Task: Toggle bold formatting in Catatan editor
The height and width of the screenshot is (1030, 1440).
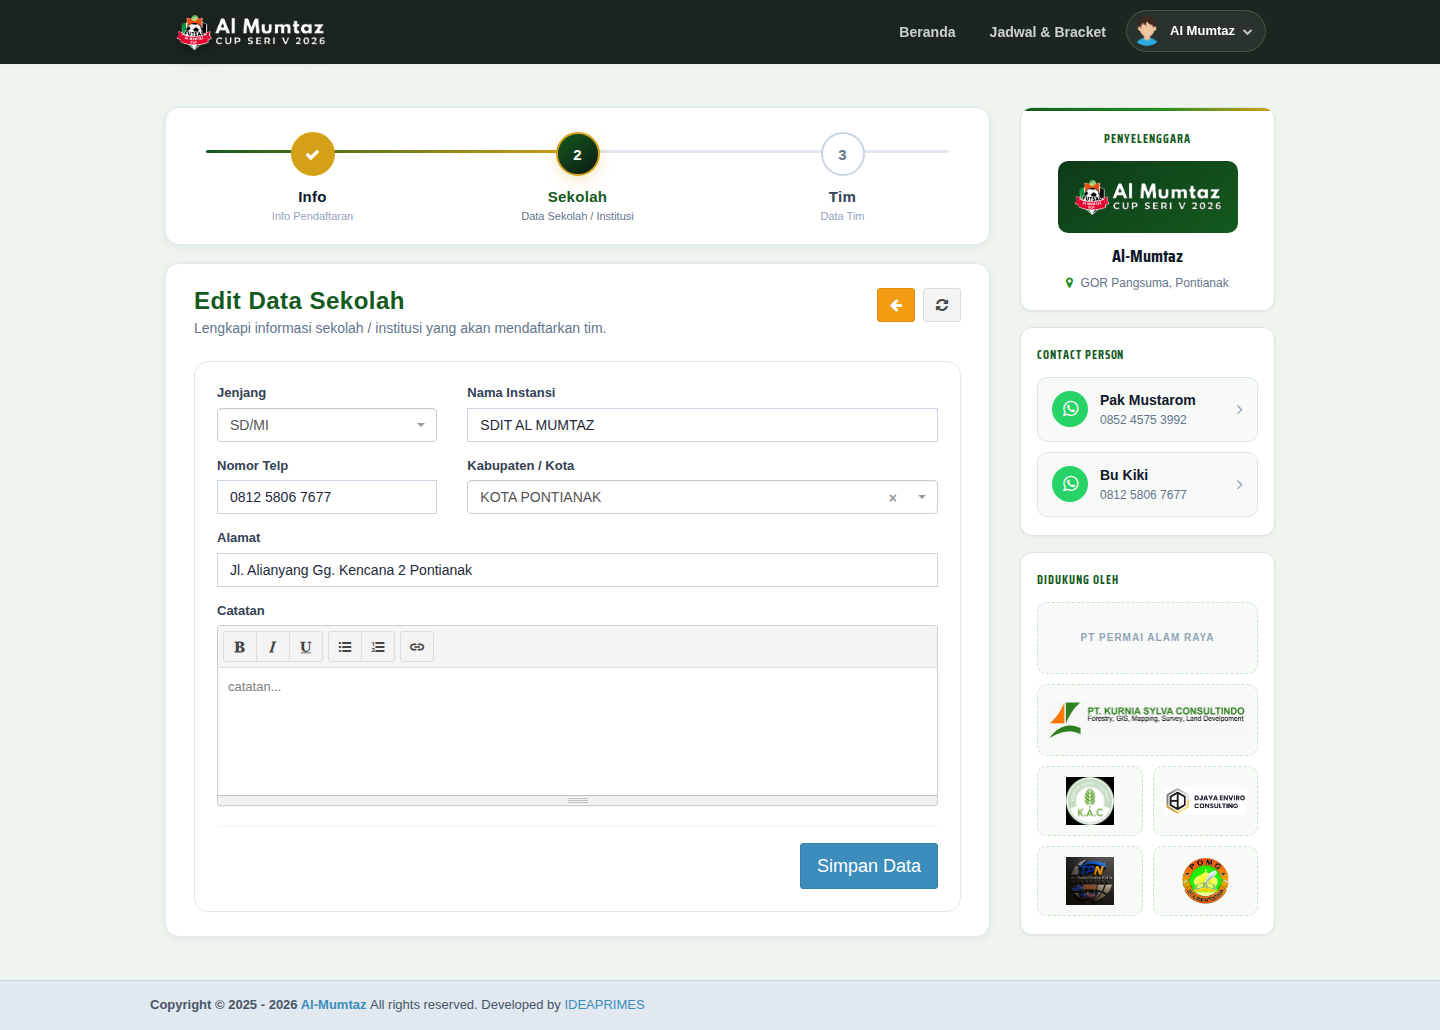Action: tap(240, 647)
